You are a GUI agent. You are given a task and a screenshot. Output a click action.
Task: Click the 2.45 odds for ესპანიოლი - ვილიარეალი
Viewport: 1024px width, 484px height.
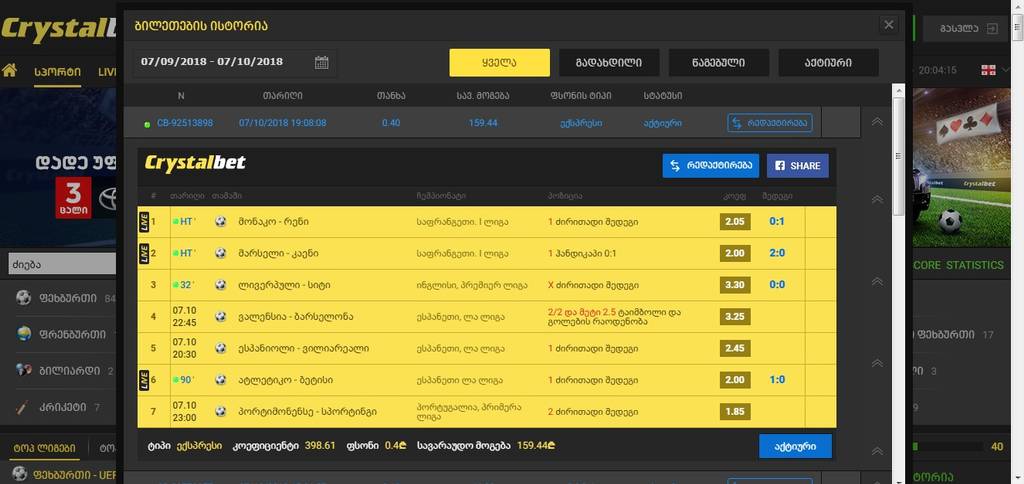tap(735, 348)
